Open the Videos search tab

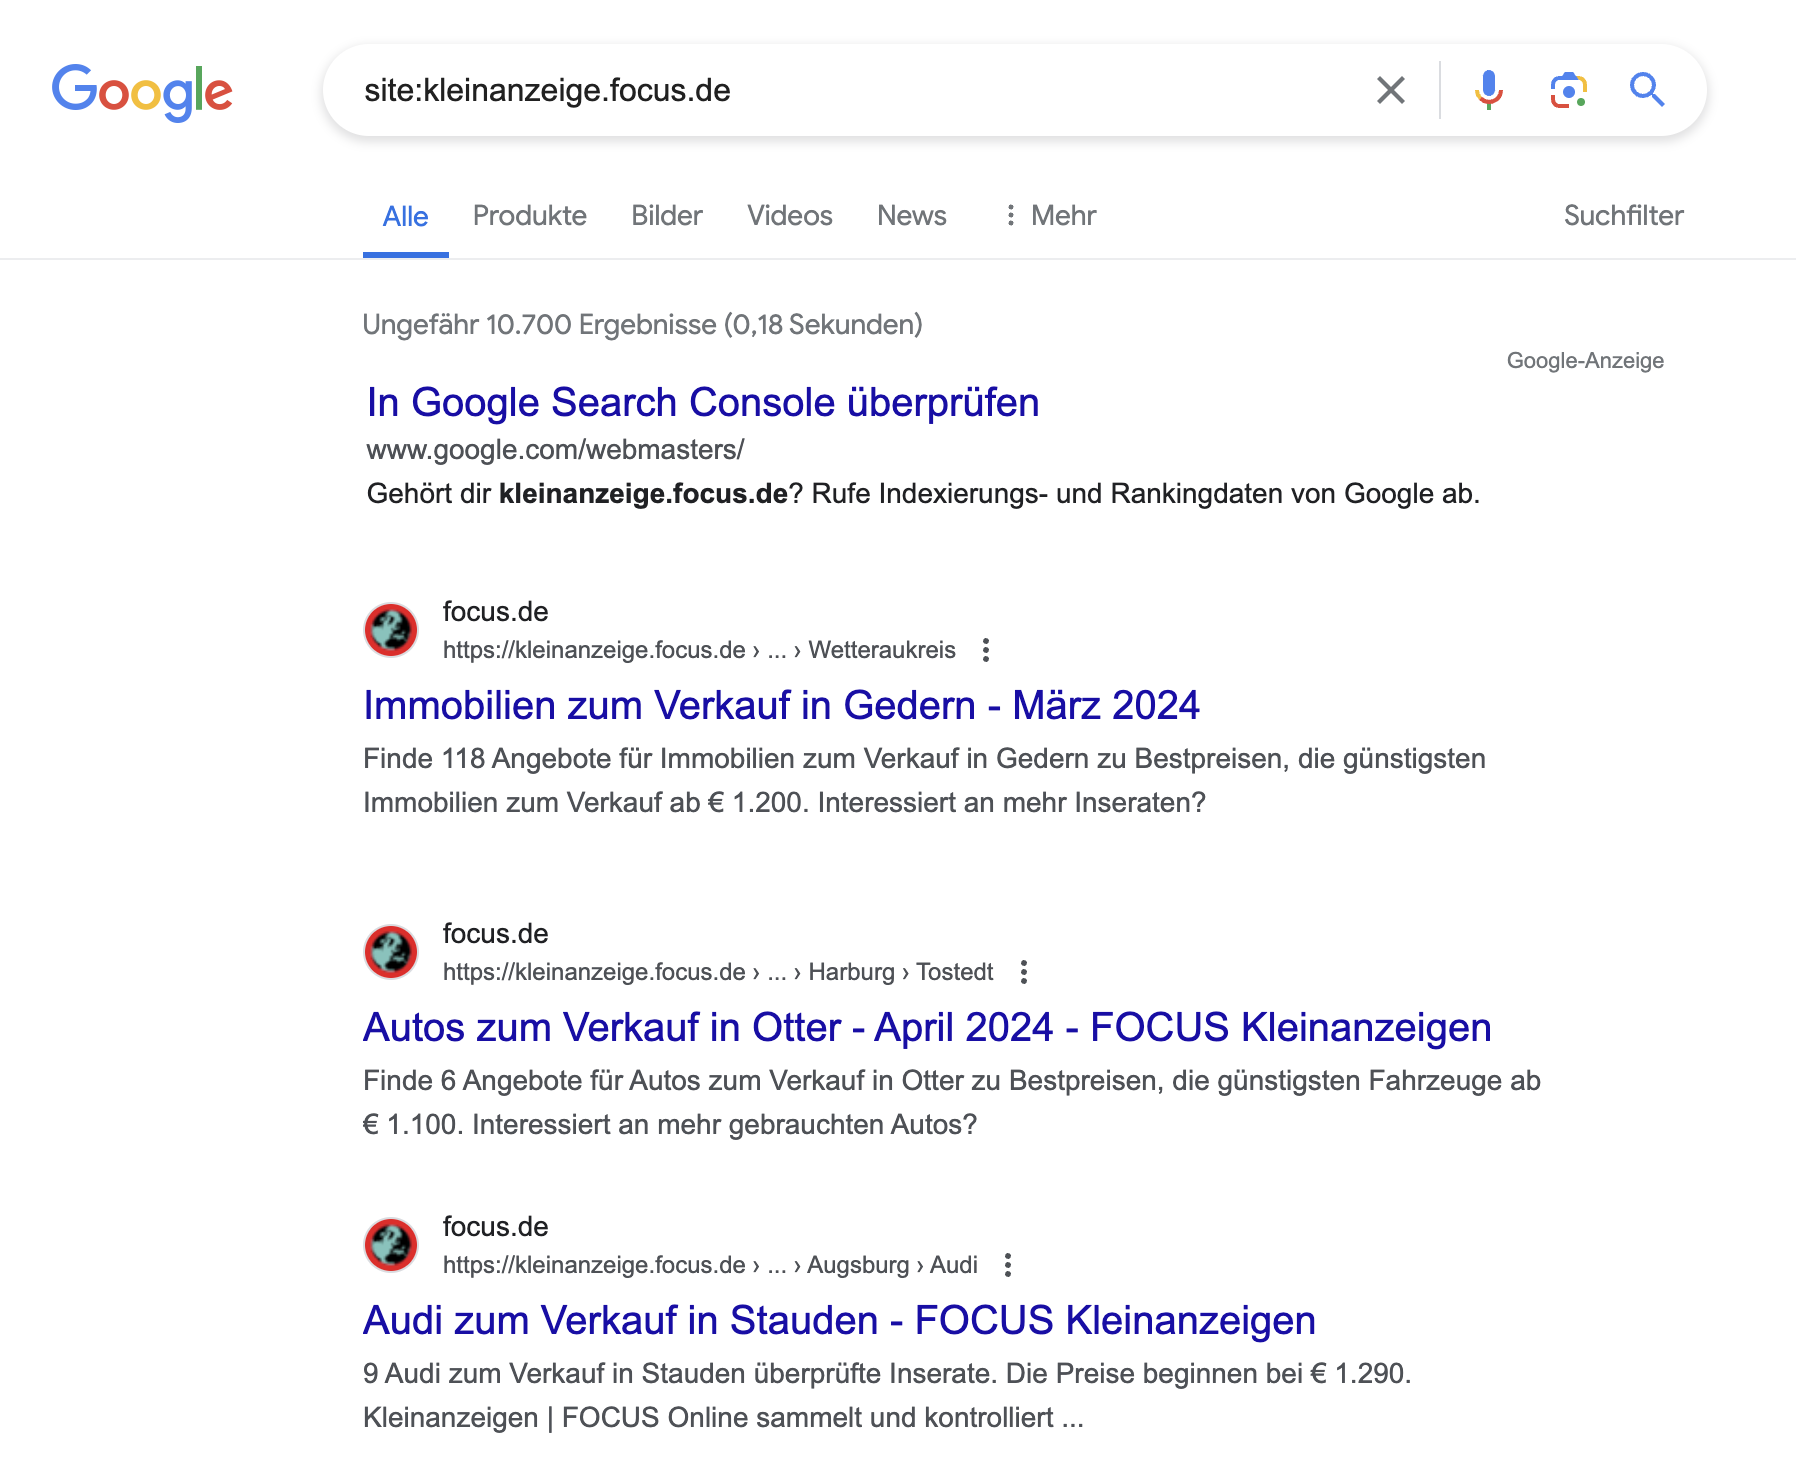coord(789,215)
